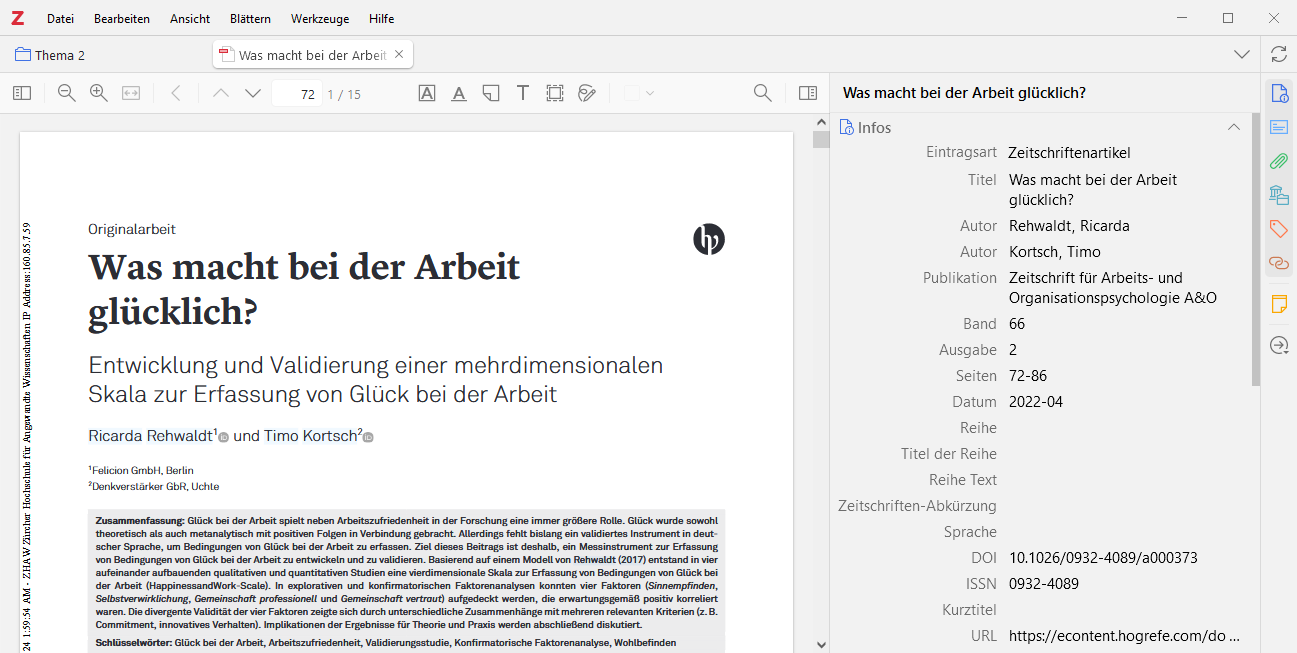Open the Bearbeiten menu
The width and height of the screenshot is (1297, 653).
click(122, 19)
